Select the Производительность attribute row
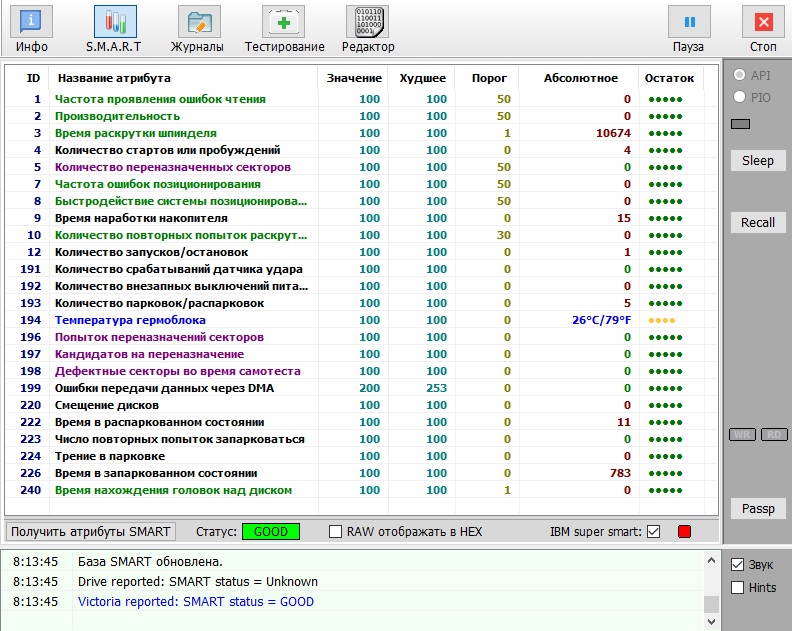 (x=361, y=116)
